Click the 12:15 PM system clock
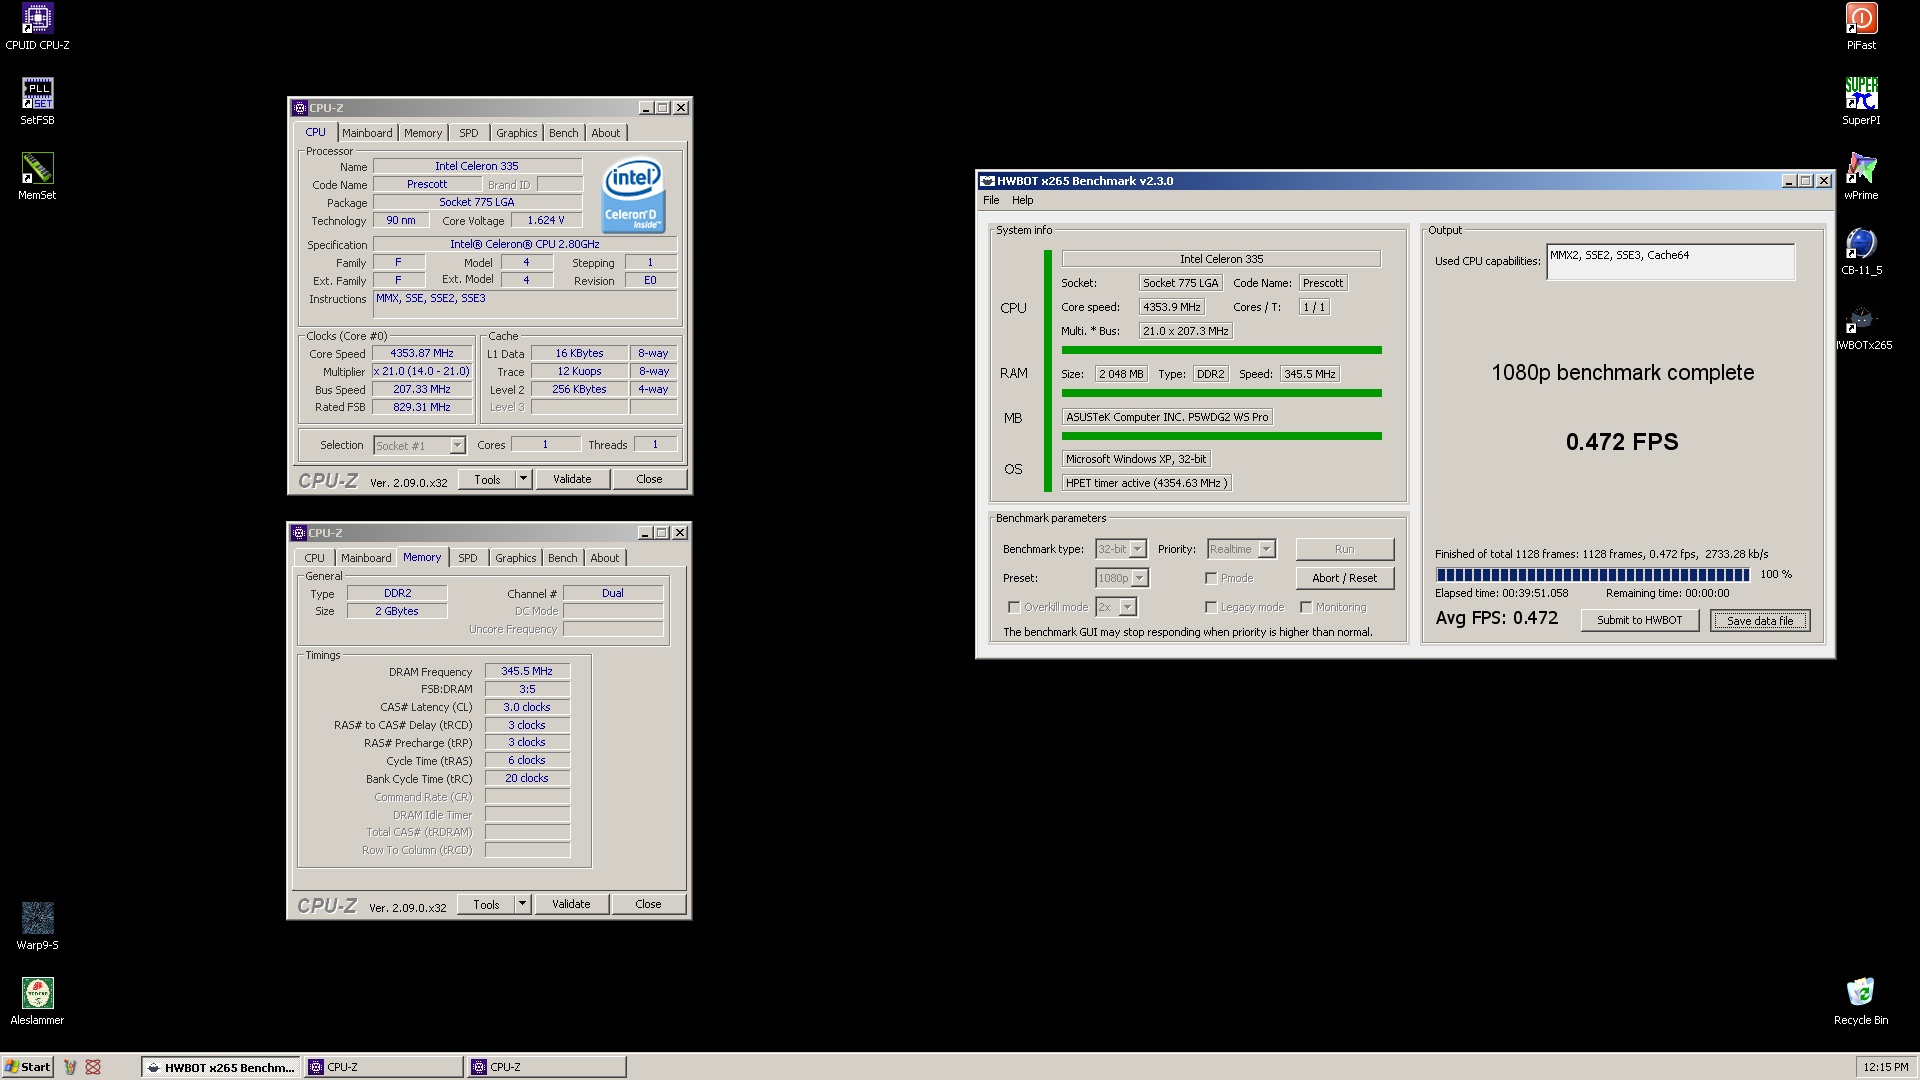The image size is (1920, 1080). click(x=1886, y=1067)
